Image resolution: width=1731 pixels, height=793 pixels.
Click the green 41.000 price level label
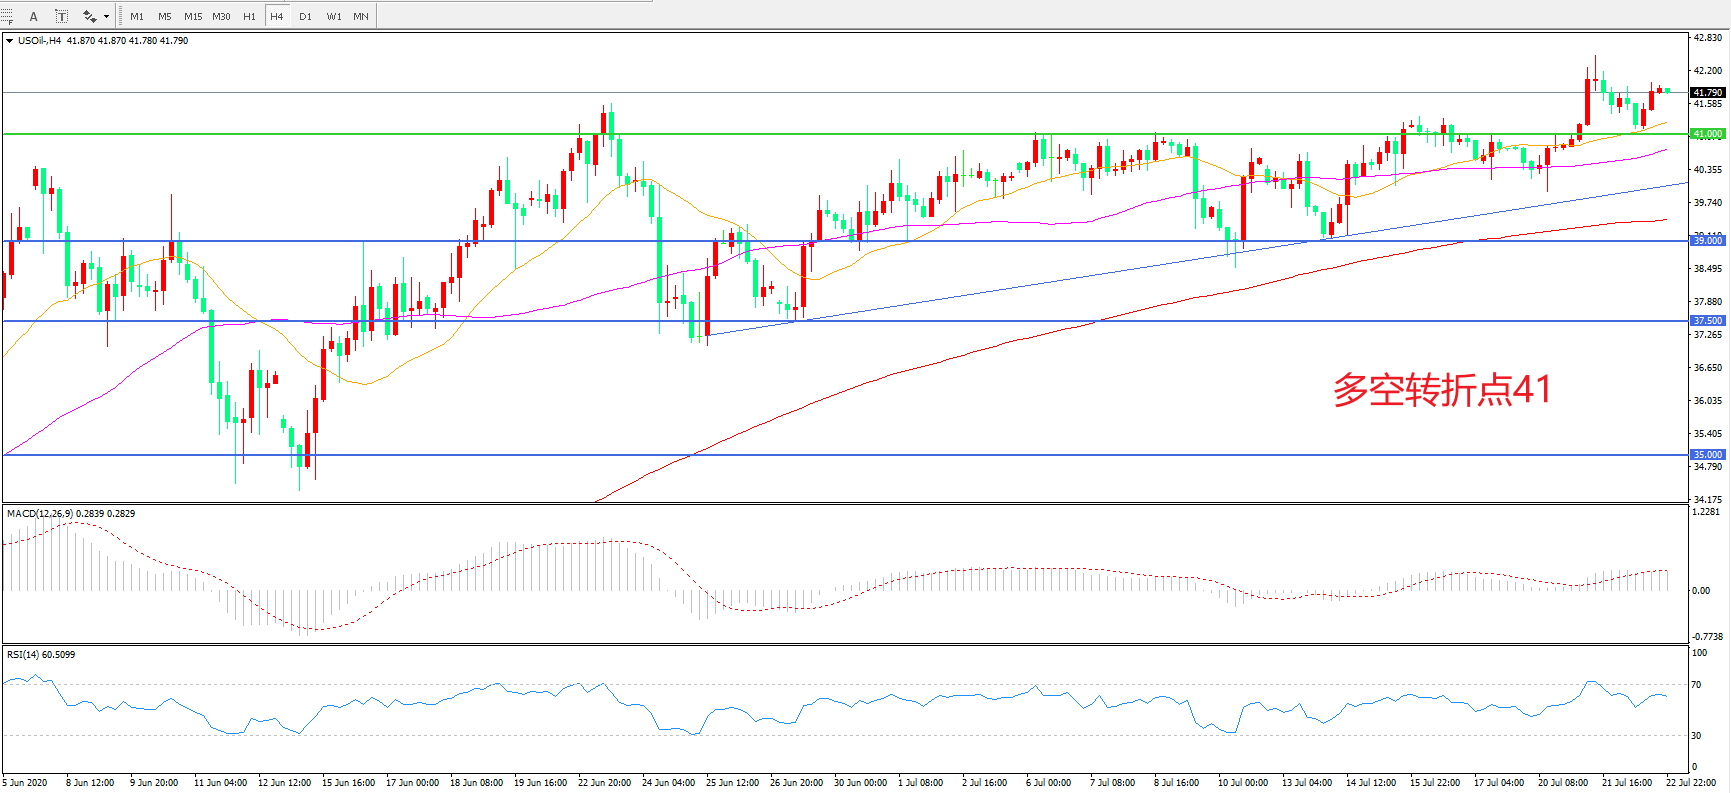point(1707,134)
